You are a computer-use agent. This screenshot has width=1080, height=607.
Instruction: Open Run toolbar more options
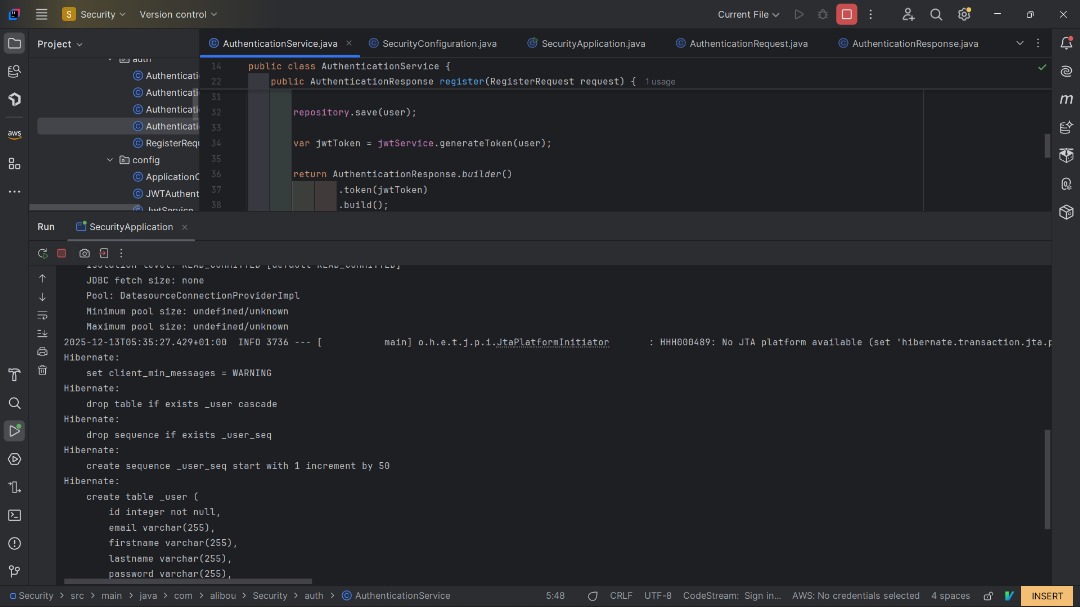click(x=121, y=254)
